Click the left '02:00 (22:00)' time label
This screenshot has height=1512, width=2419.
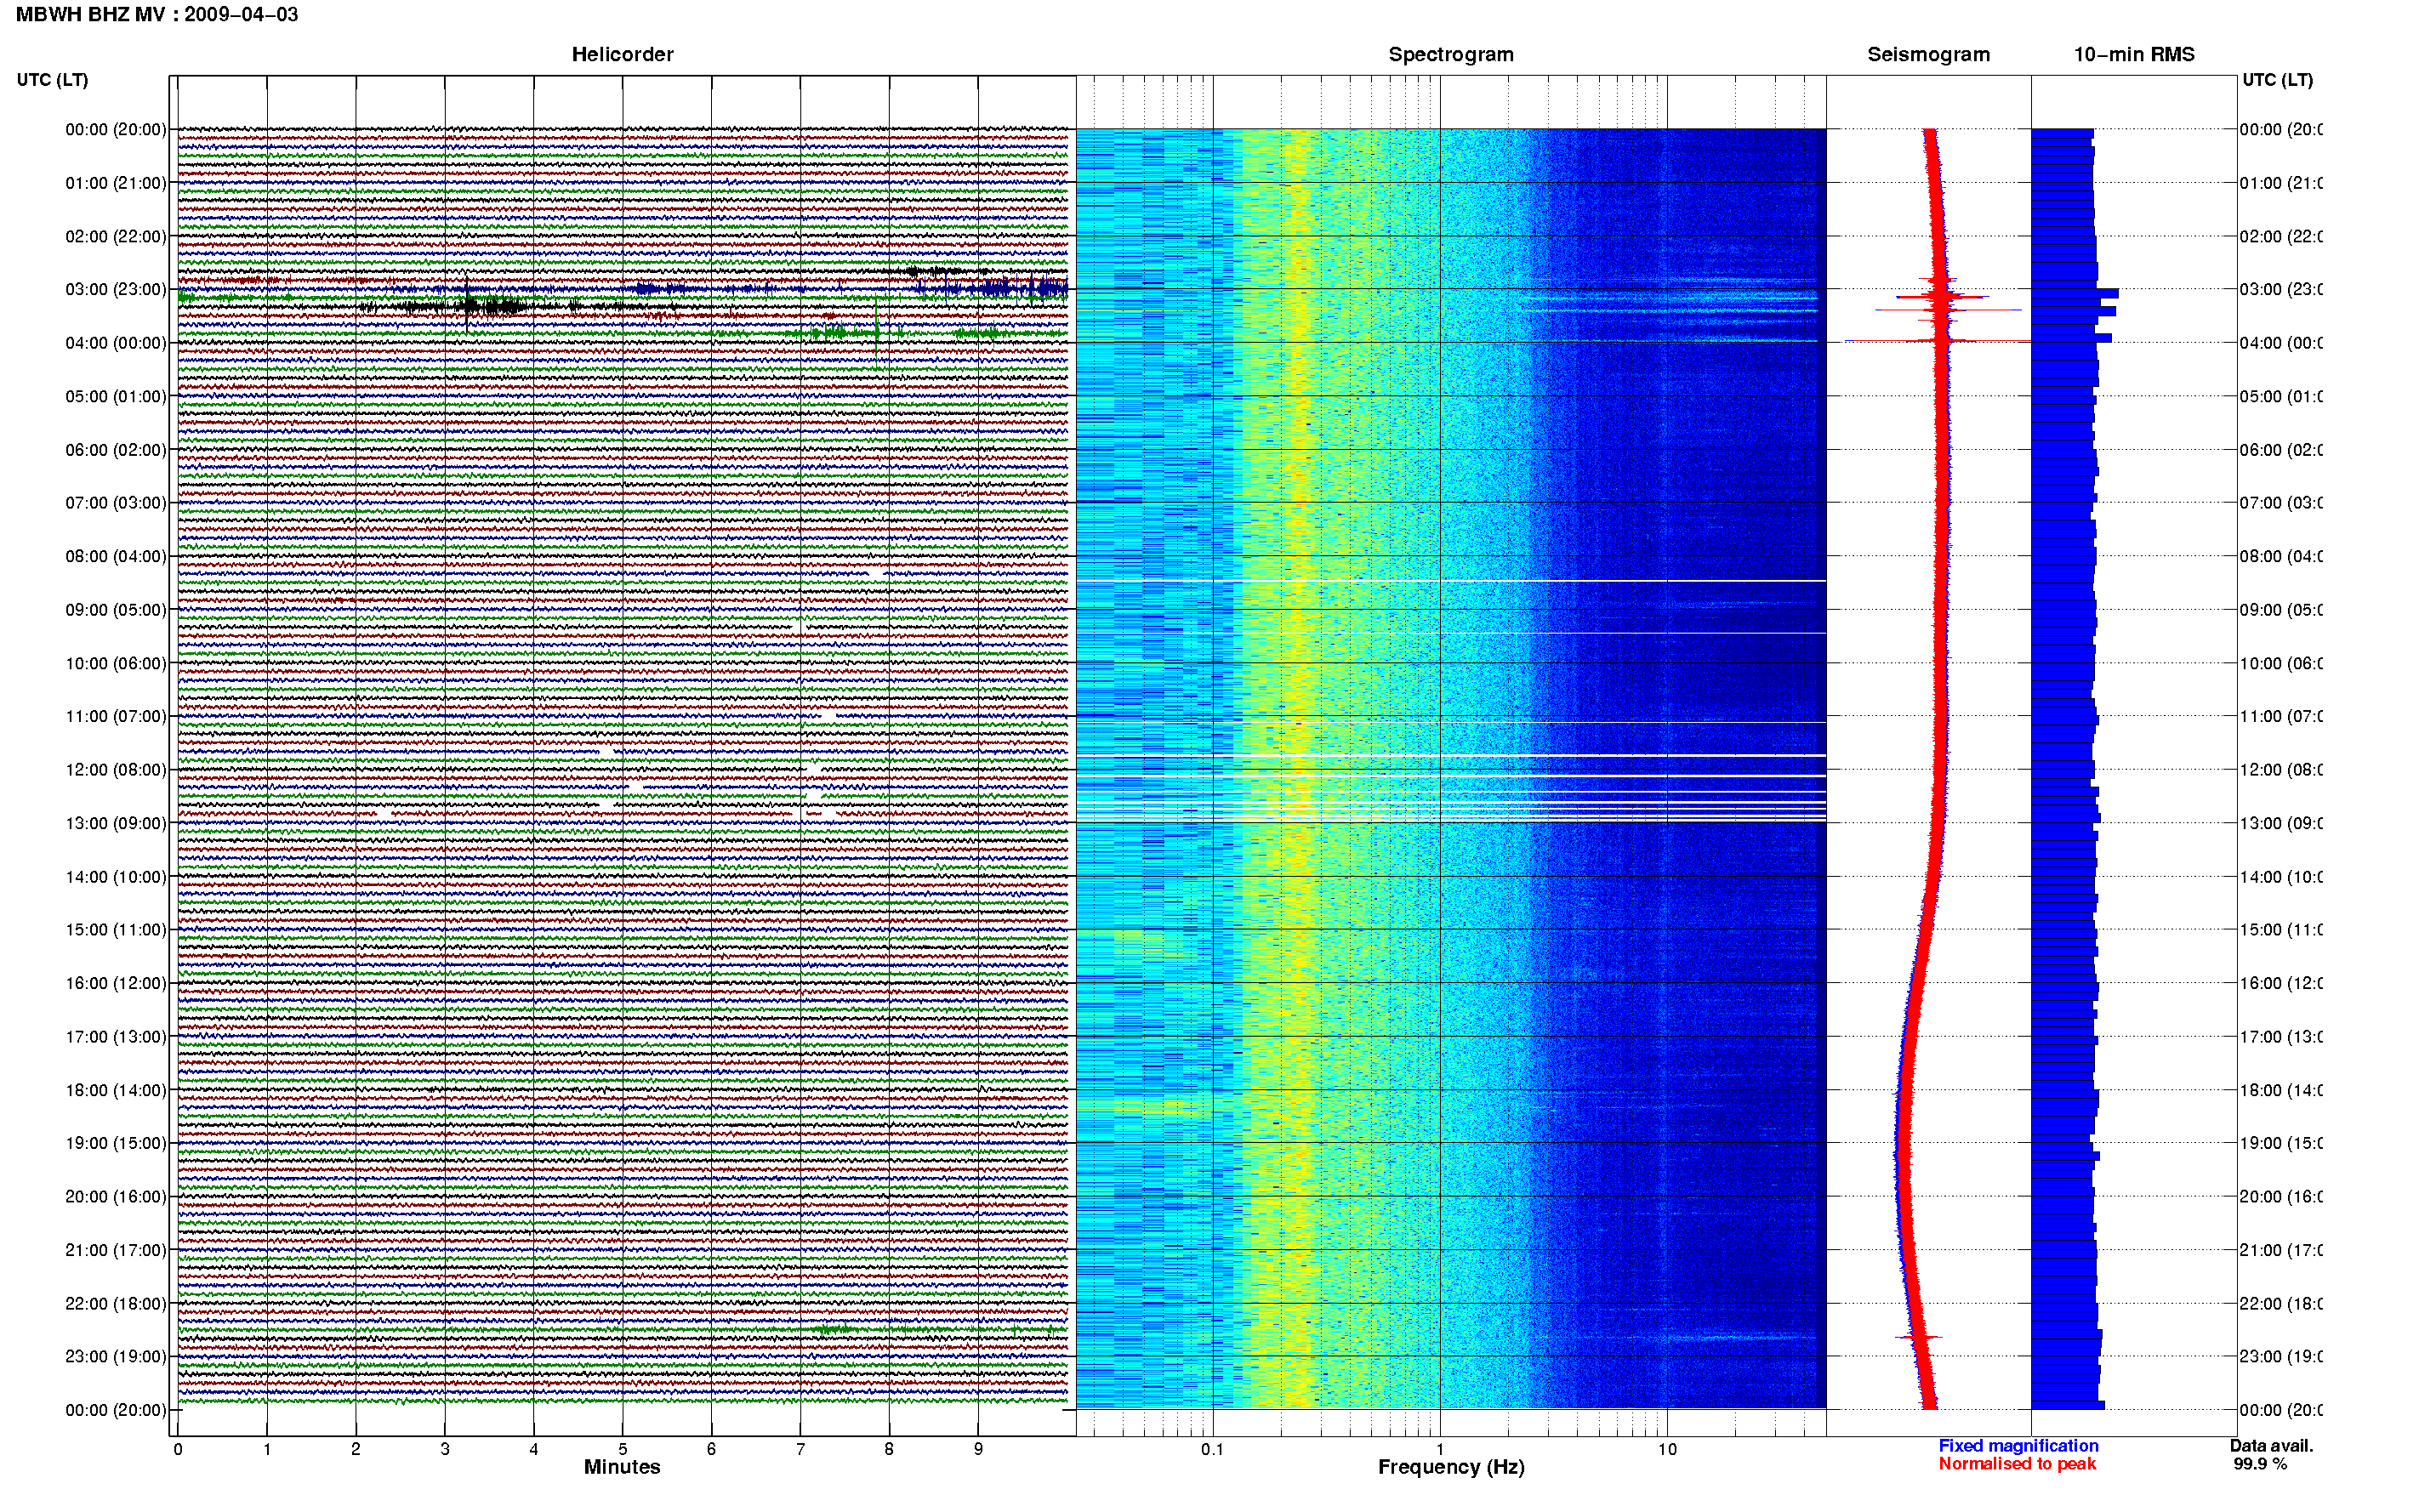[x=116, y=236]
